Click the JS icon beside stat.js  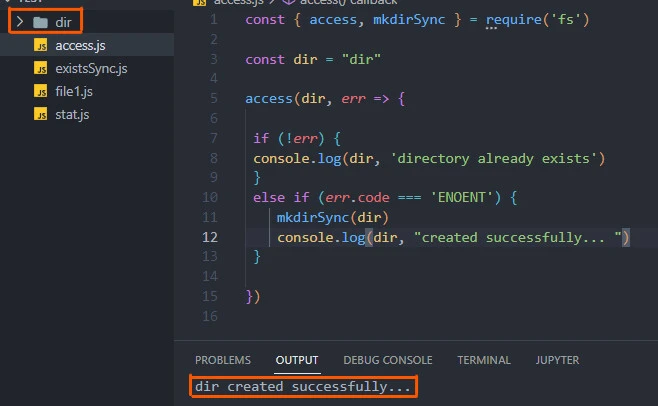tap(40, 114)
